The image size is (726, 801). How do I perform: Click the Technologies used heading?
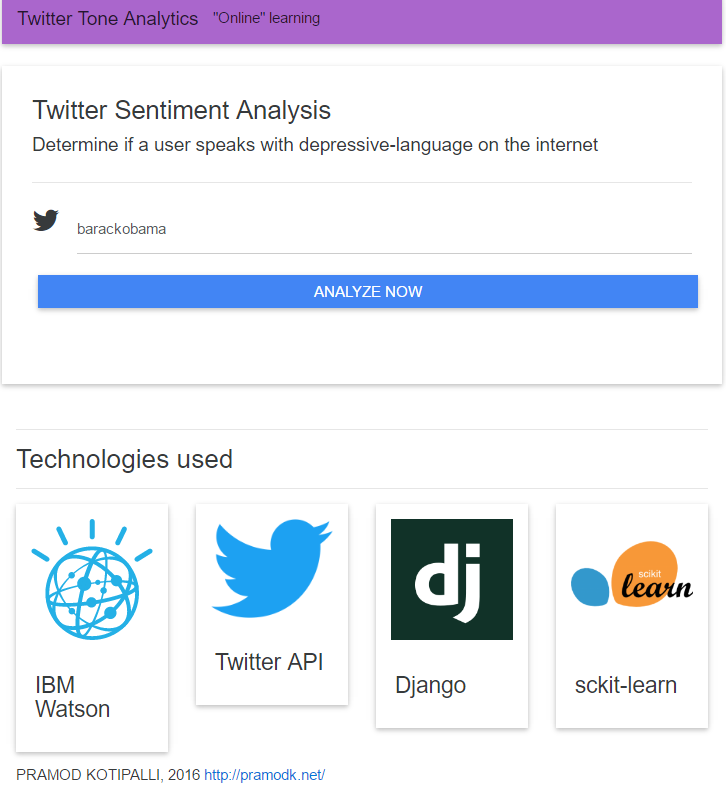[x=125, y=459]
